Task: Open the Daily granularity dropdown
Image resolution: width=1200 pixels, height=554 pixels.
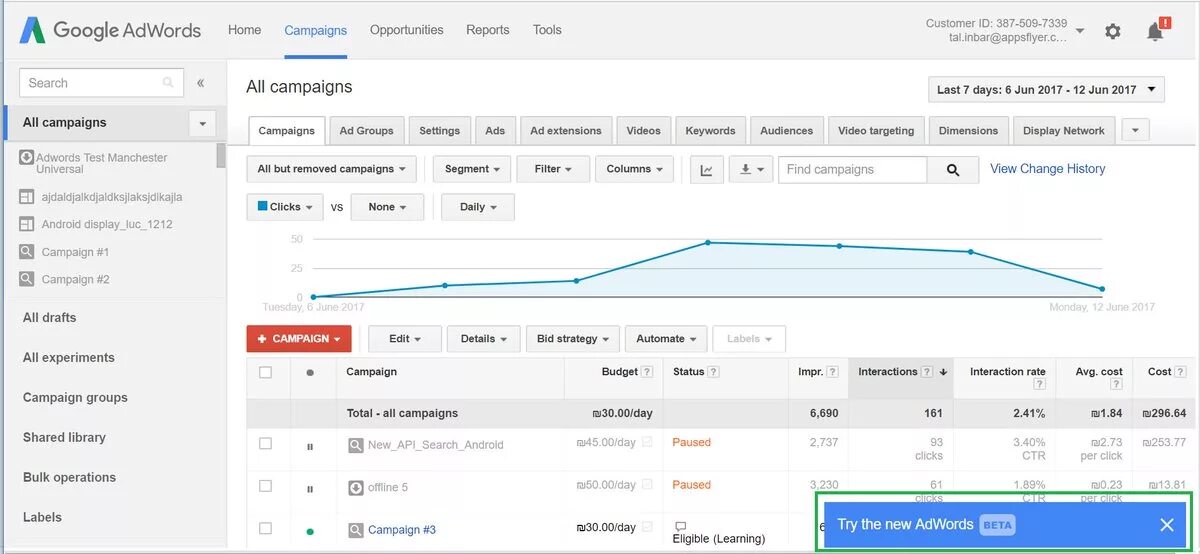Action: point(478,207)
